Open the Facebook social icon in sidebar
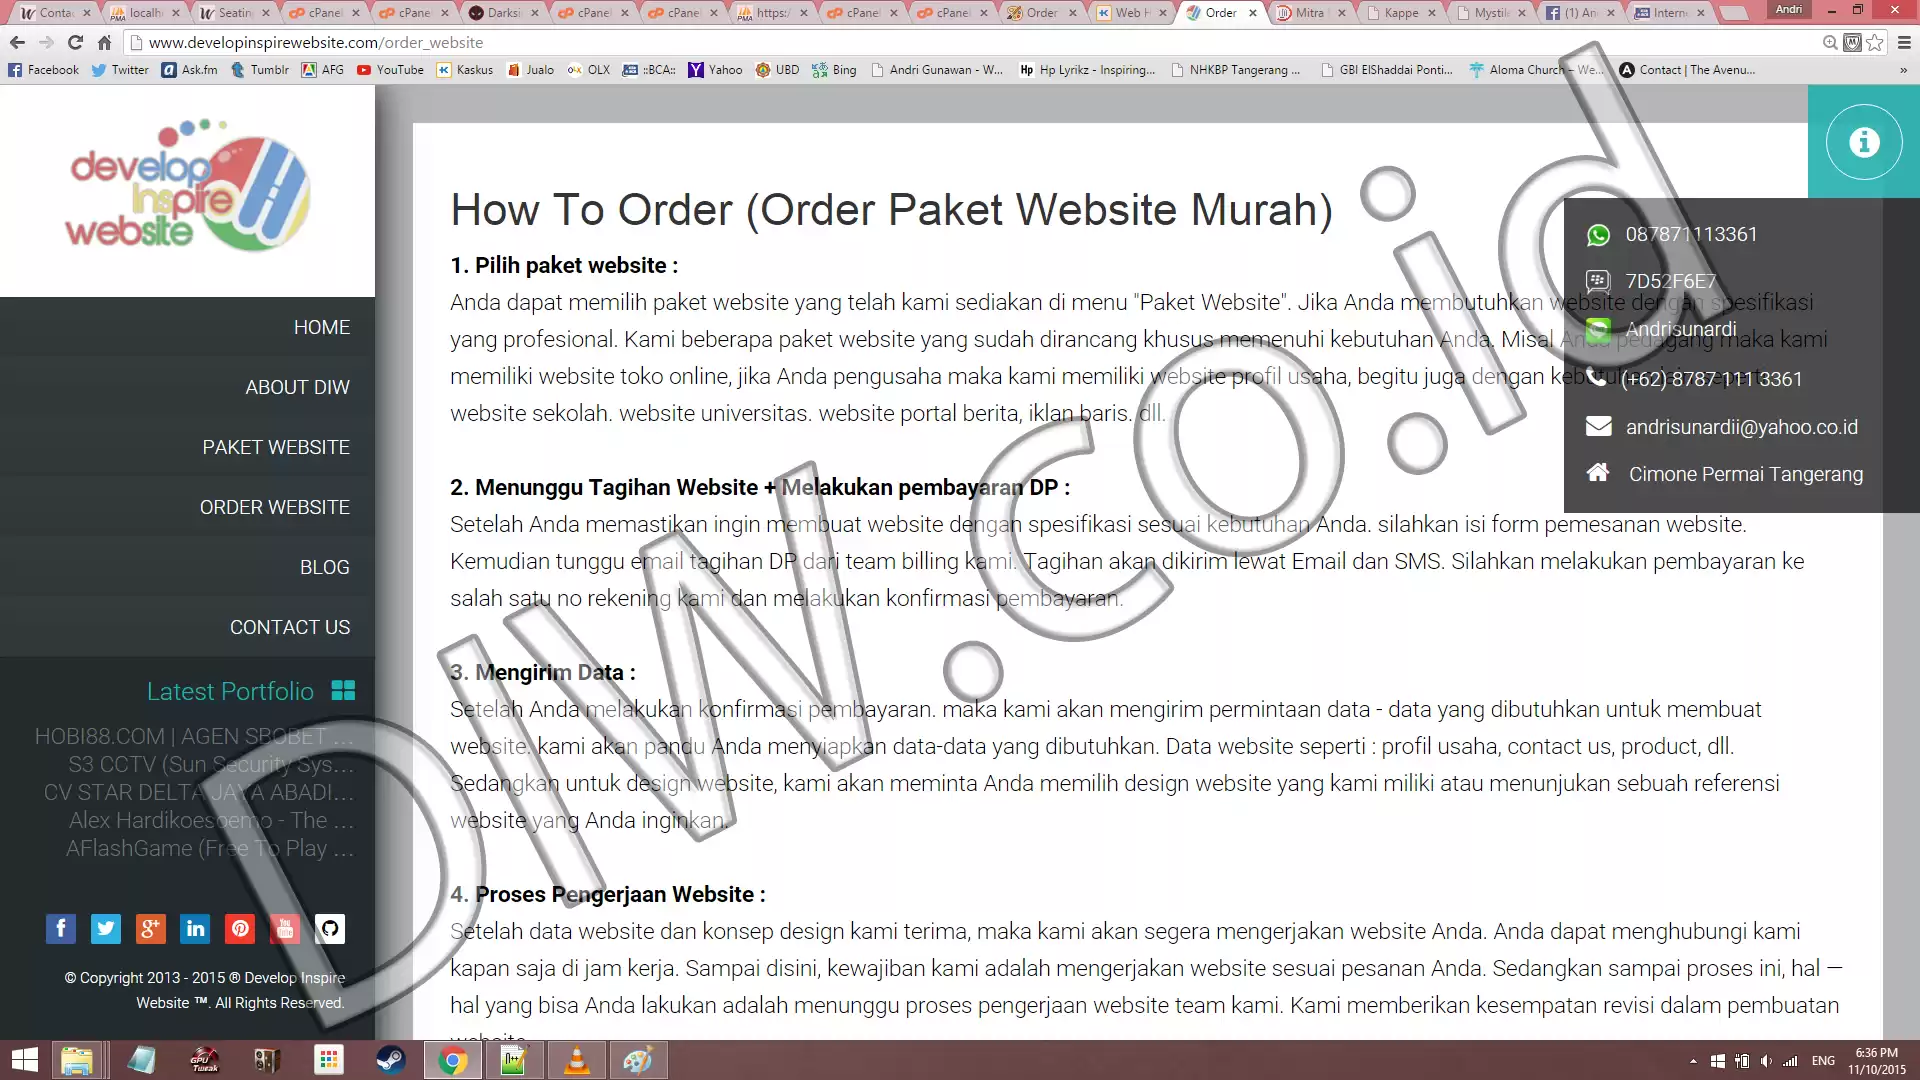Screen dimensions: 1920x1080 click(61, 929)
